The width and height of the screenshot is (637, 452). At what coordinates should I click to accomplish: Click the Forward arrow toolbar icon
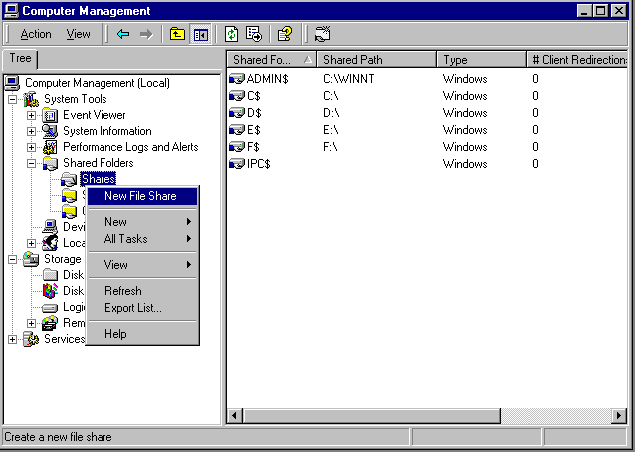[146, 35]
